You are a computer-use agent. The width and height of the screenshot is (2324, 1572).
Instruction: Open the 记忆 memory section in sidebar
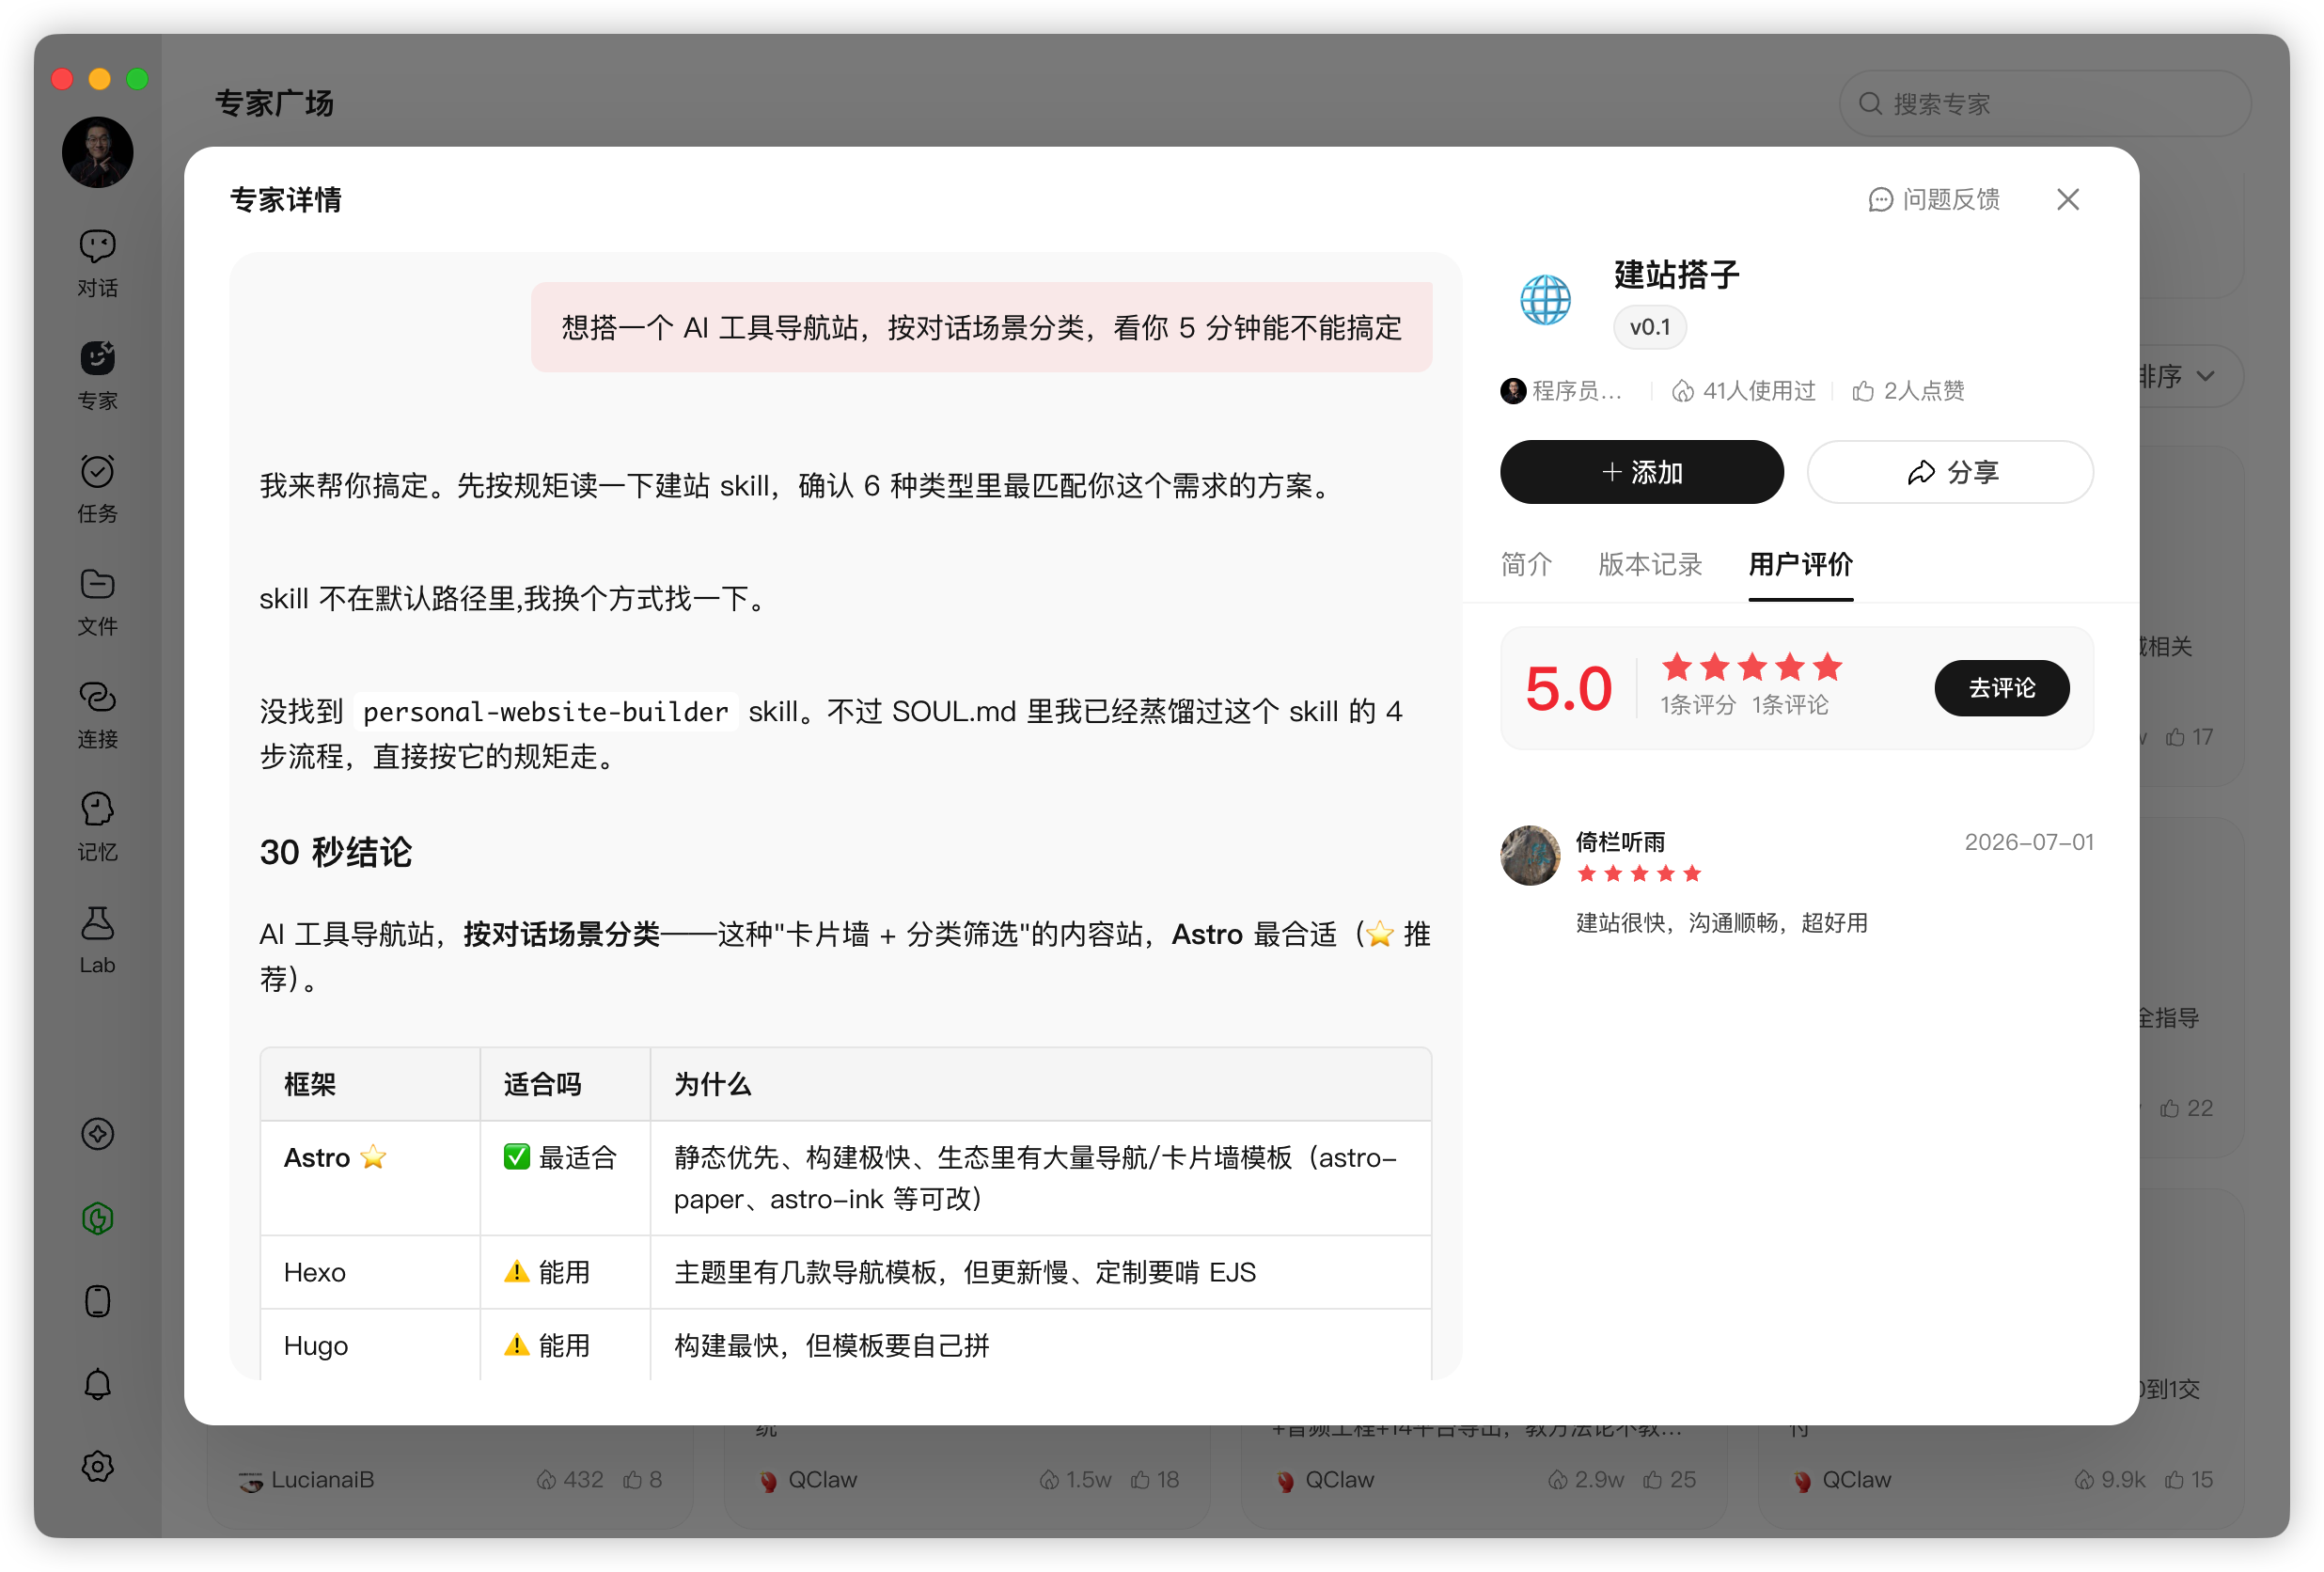(97, 828)
